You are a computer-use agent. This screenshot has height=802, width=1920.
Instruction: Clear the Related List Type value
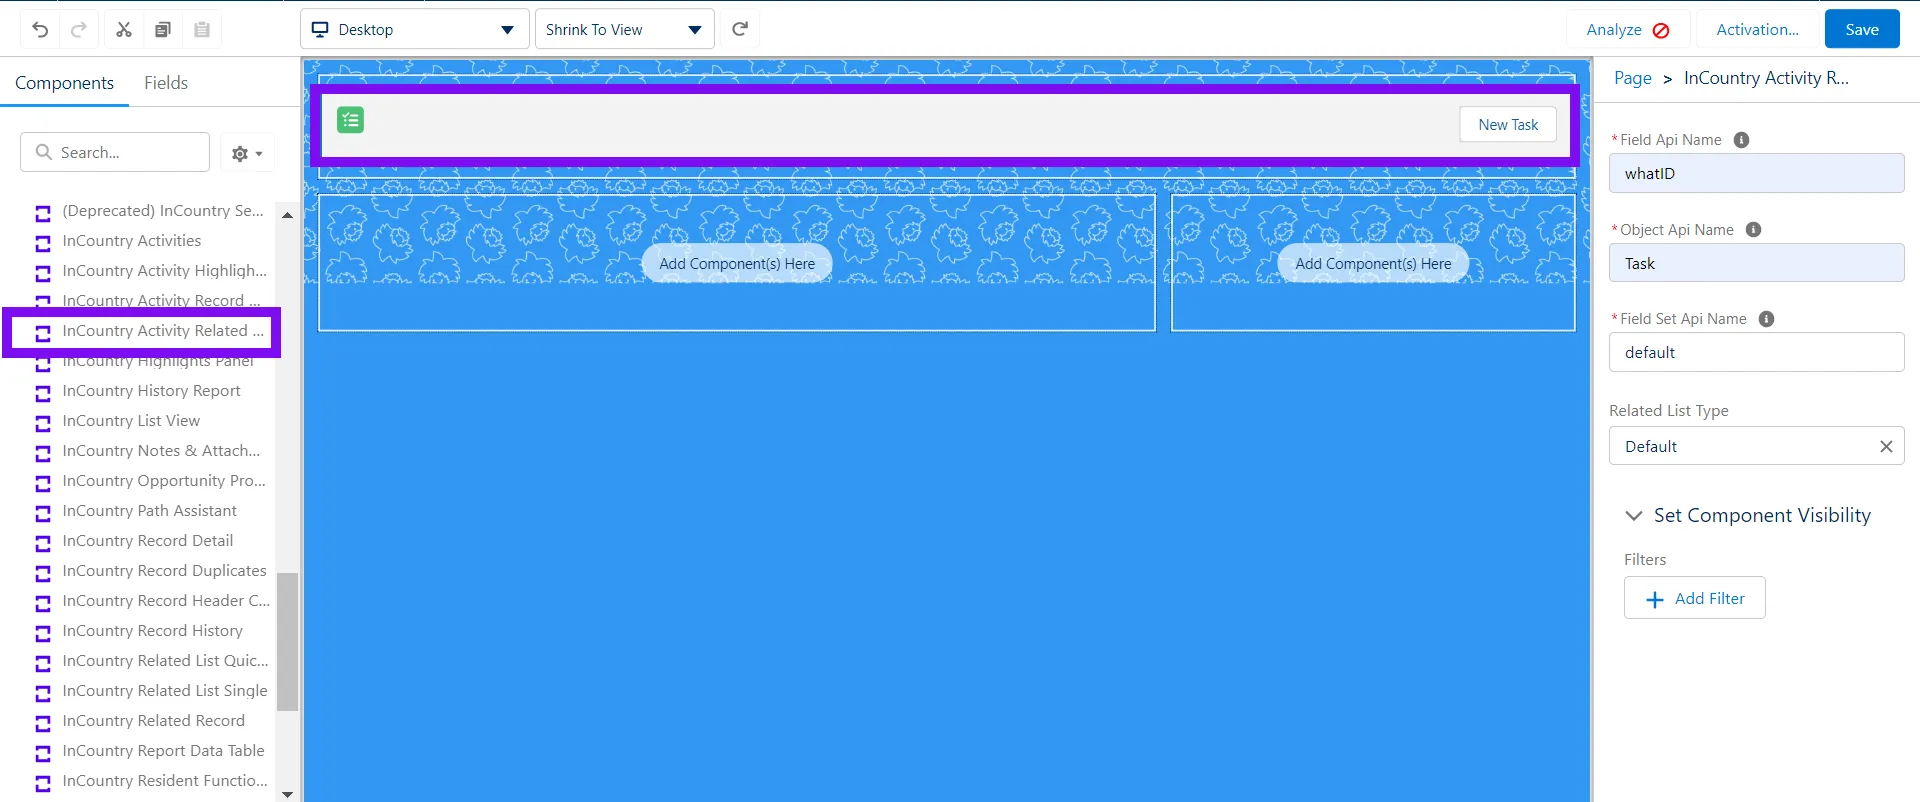click(1886, 447)
